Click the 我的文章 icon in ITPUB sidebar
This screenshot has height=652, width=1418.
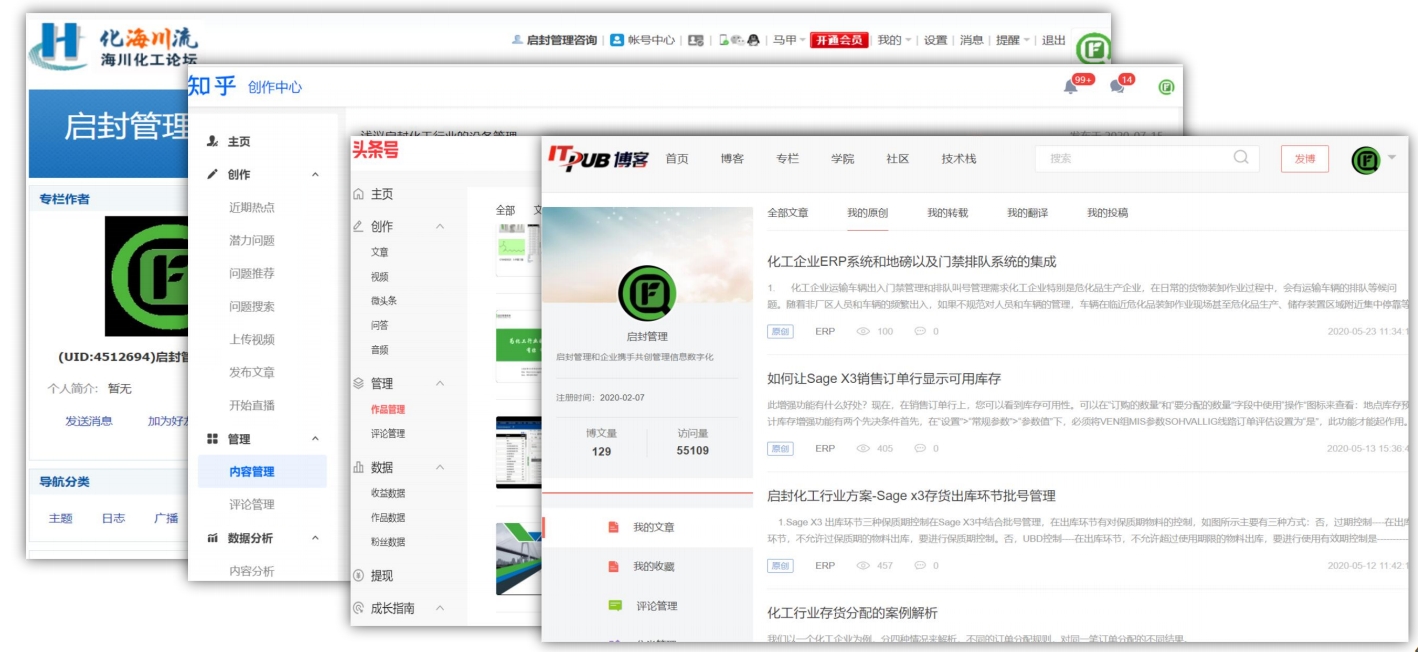[x=613, y=527]
